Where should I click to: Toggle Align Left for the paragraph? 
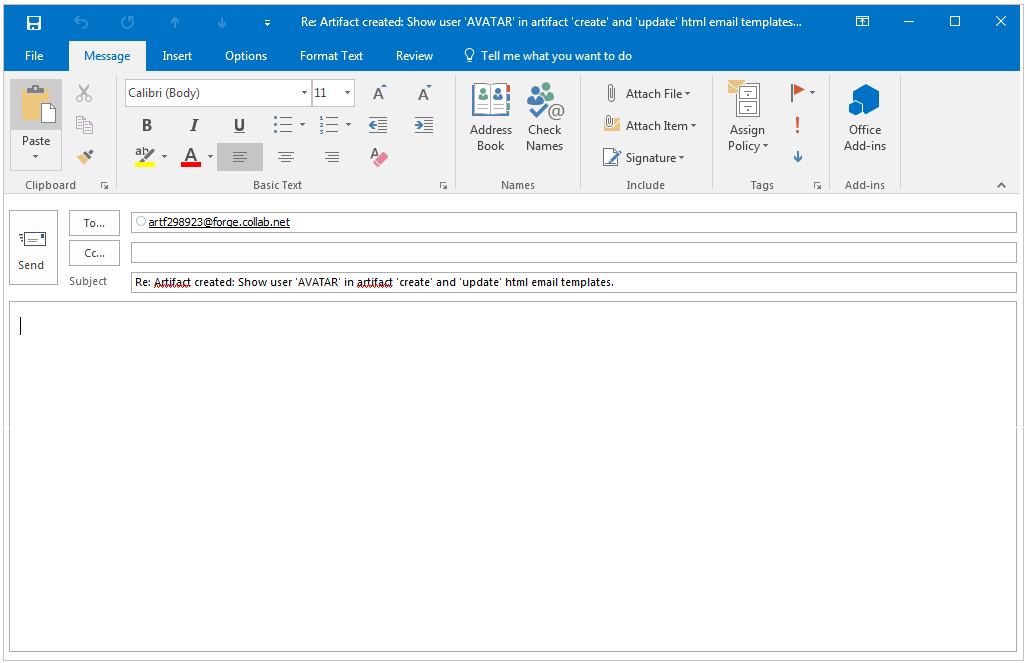(240, 157)
